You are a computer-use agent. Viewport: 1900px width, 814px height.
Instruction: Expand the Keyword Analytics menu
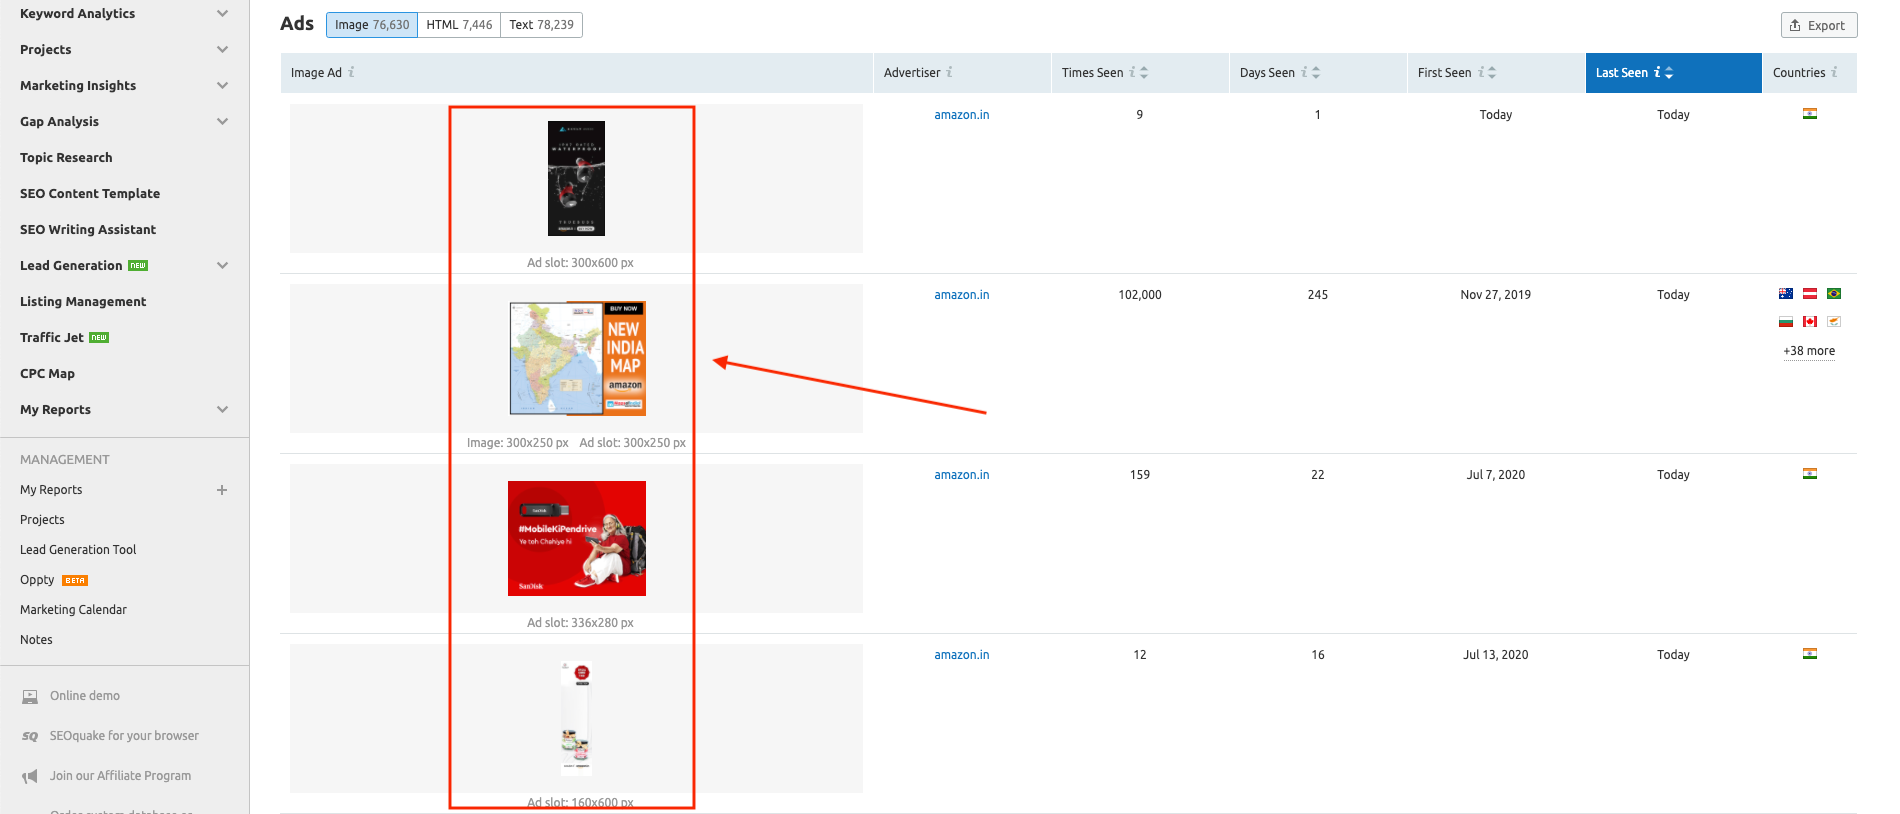[222, 13]
